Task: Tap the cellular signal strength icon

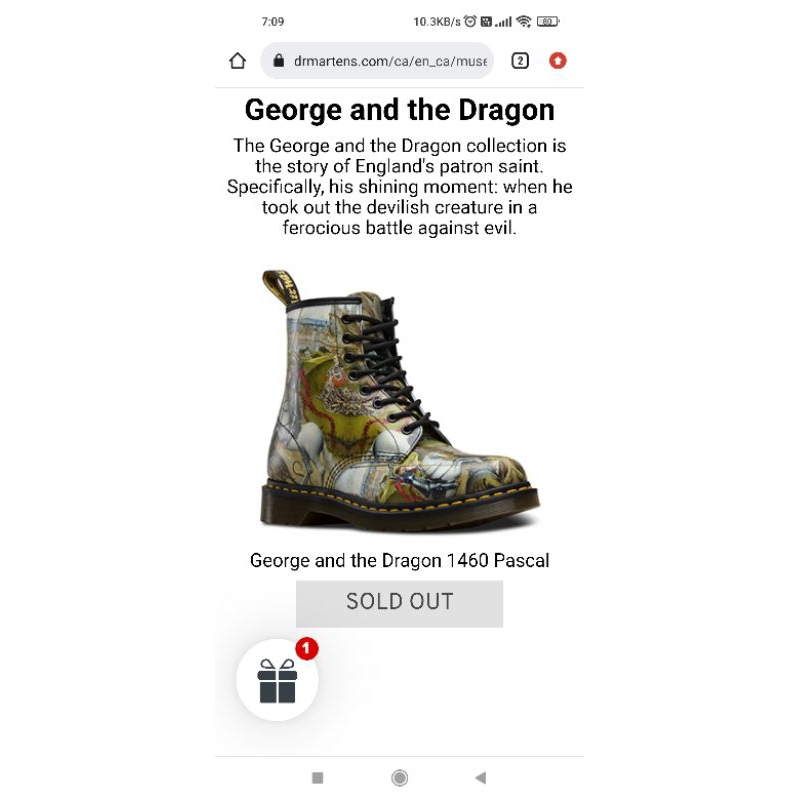Action: (x=503, y=22)
